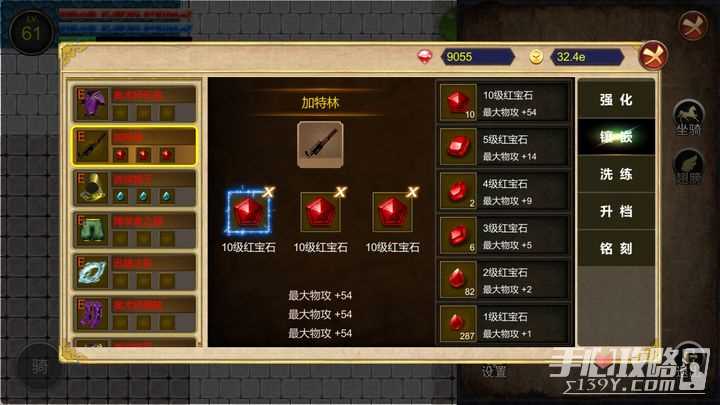This screenshot has height=405, width=720.
Task: Click the highlighted first gem socket slot
Action: (x=248, y=212)
